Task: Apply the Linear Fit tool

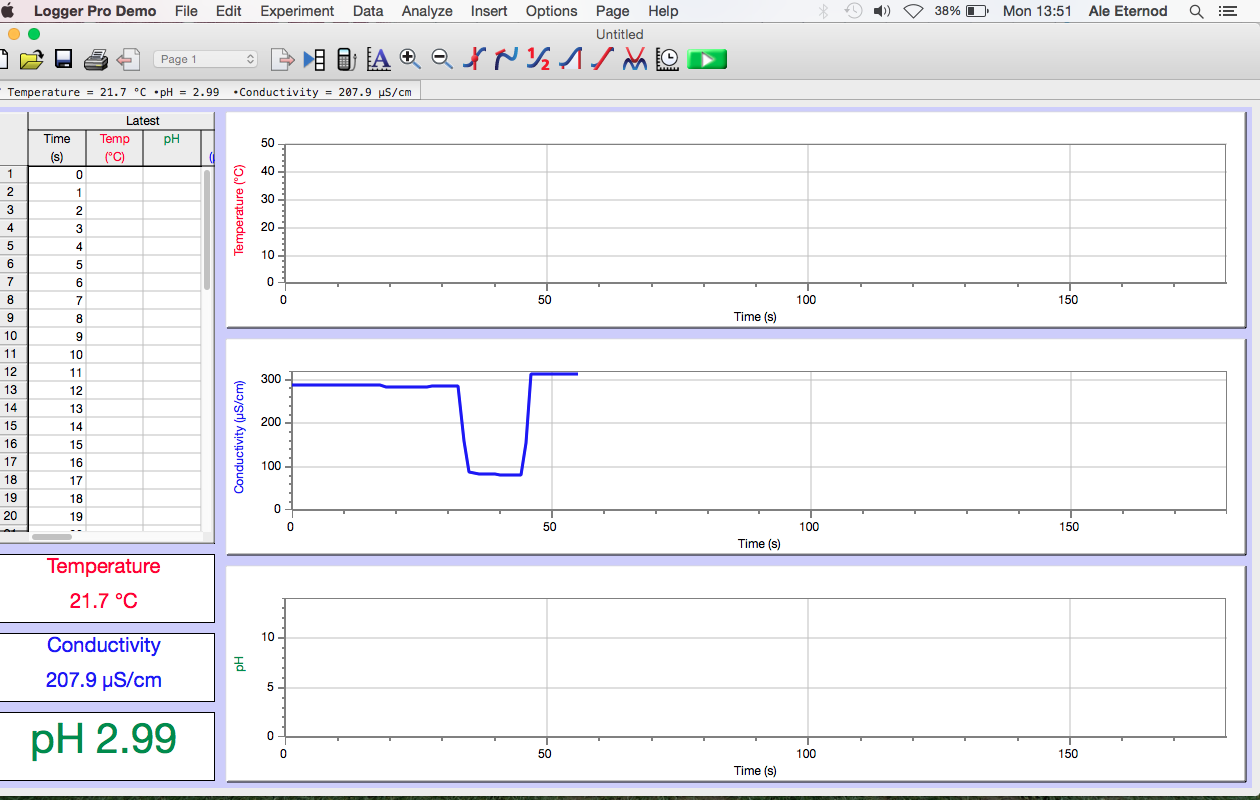Action: coord(602,60)
